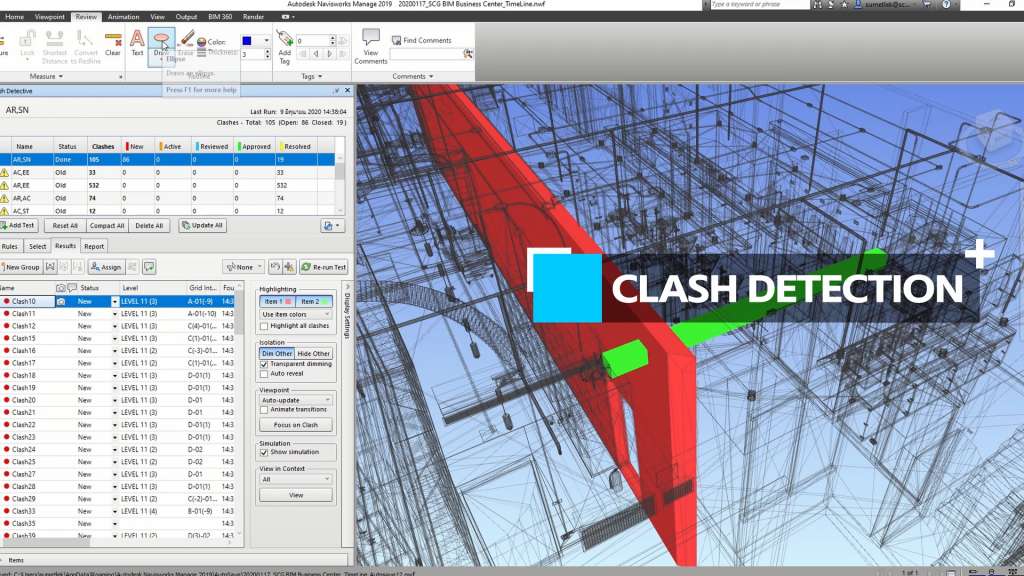This screenshot has height=576, width=1024.
Task: Expand the Comments panel dropdown
Action: [x=413, y=76]
